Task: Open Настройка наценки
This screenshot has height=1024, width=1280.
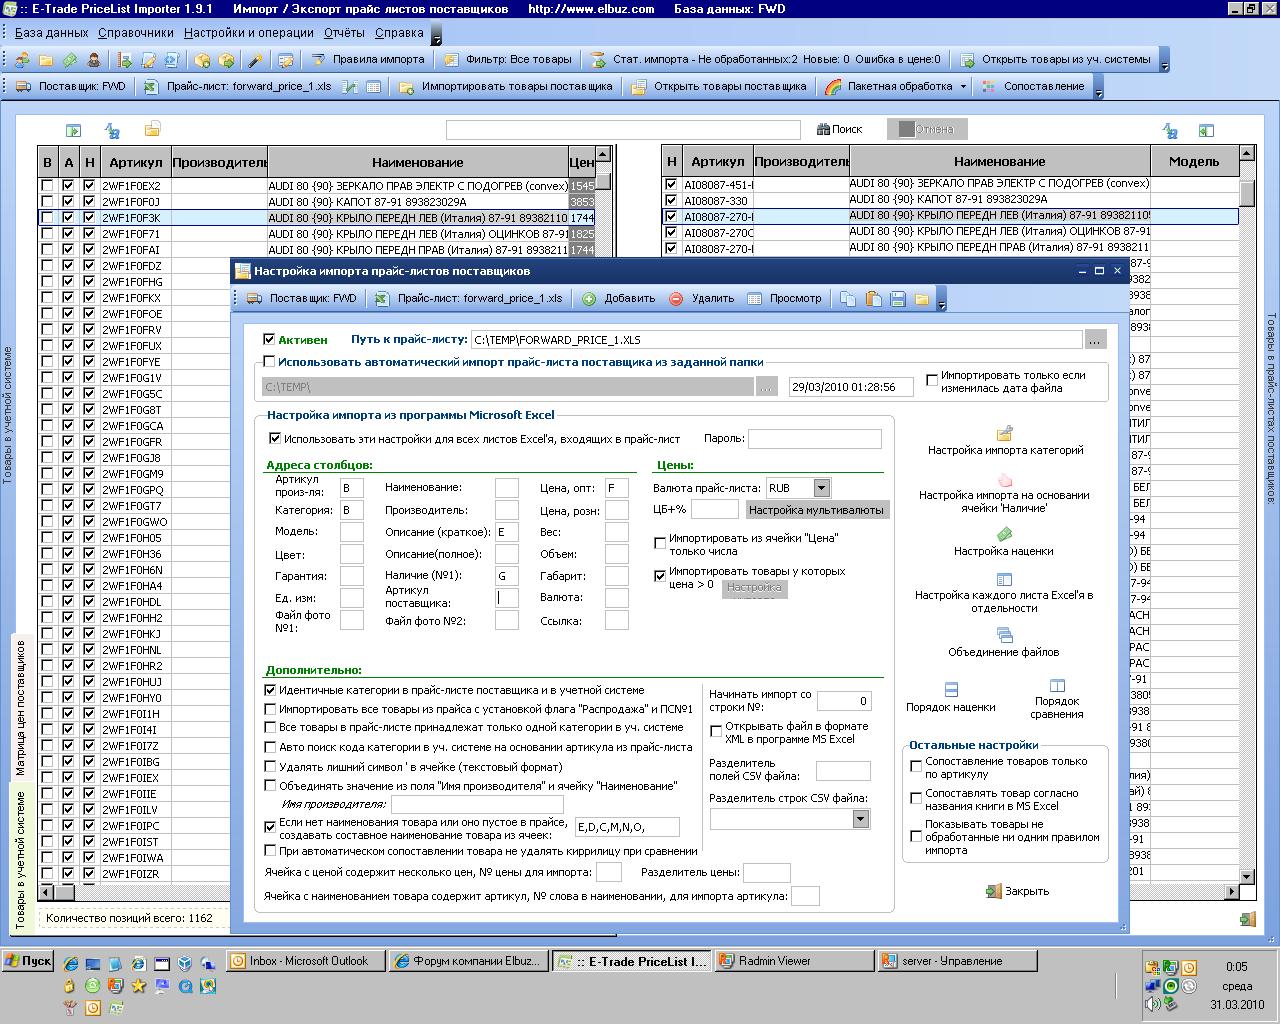Action: point(1003,543)
